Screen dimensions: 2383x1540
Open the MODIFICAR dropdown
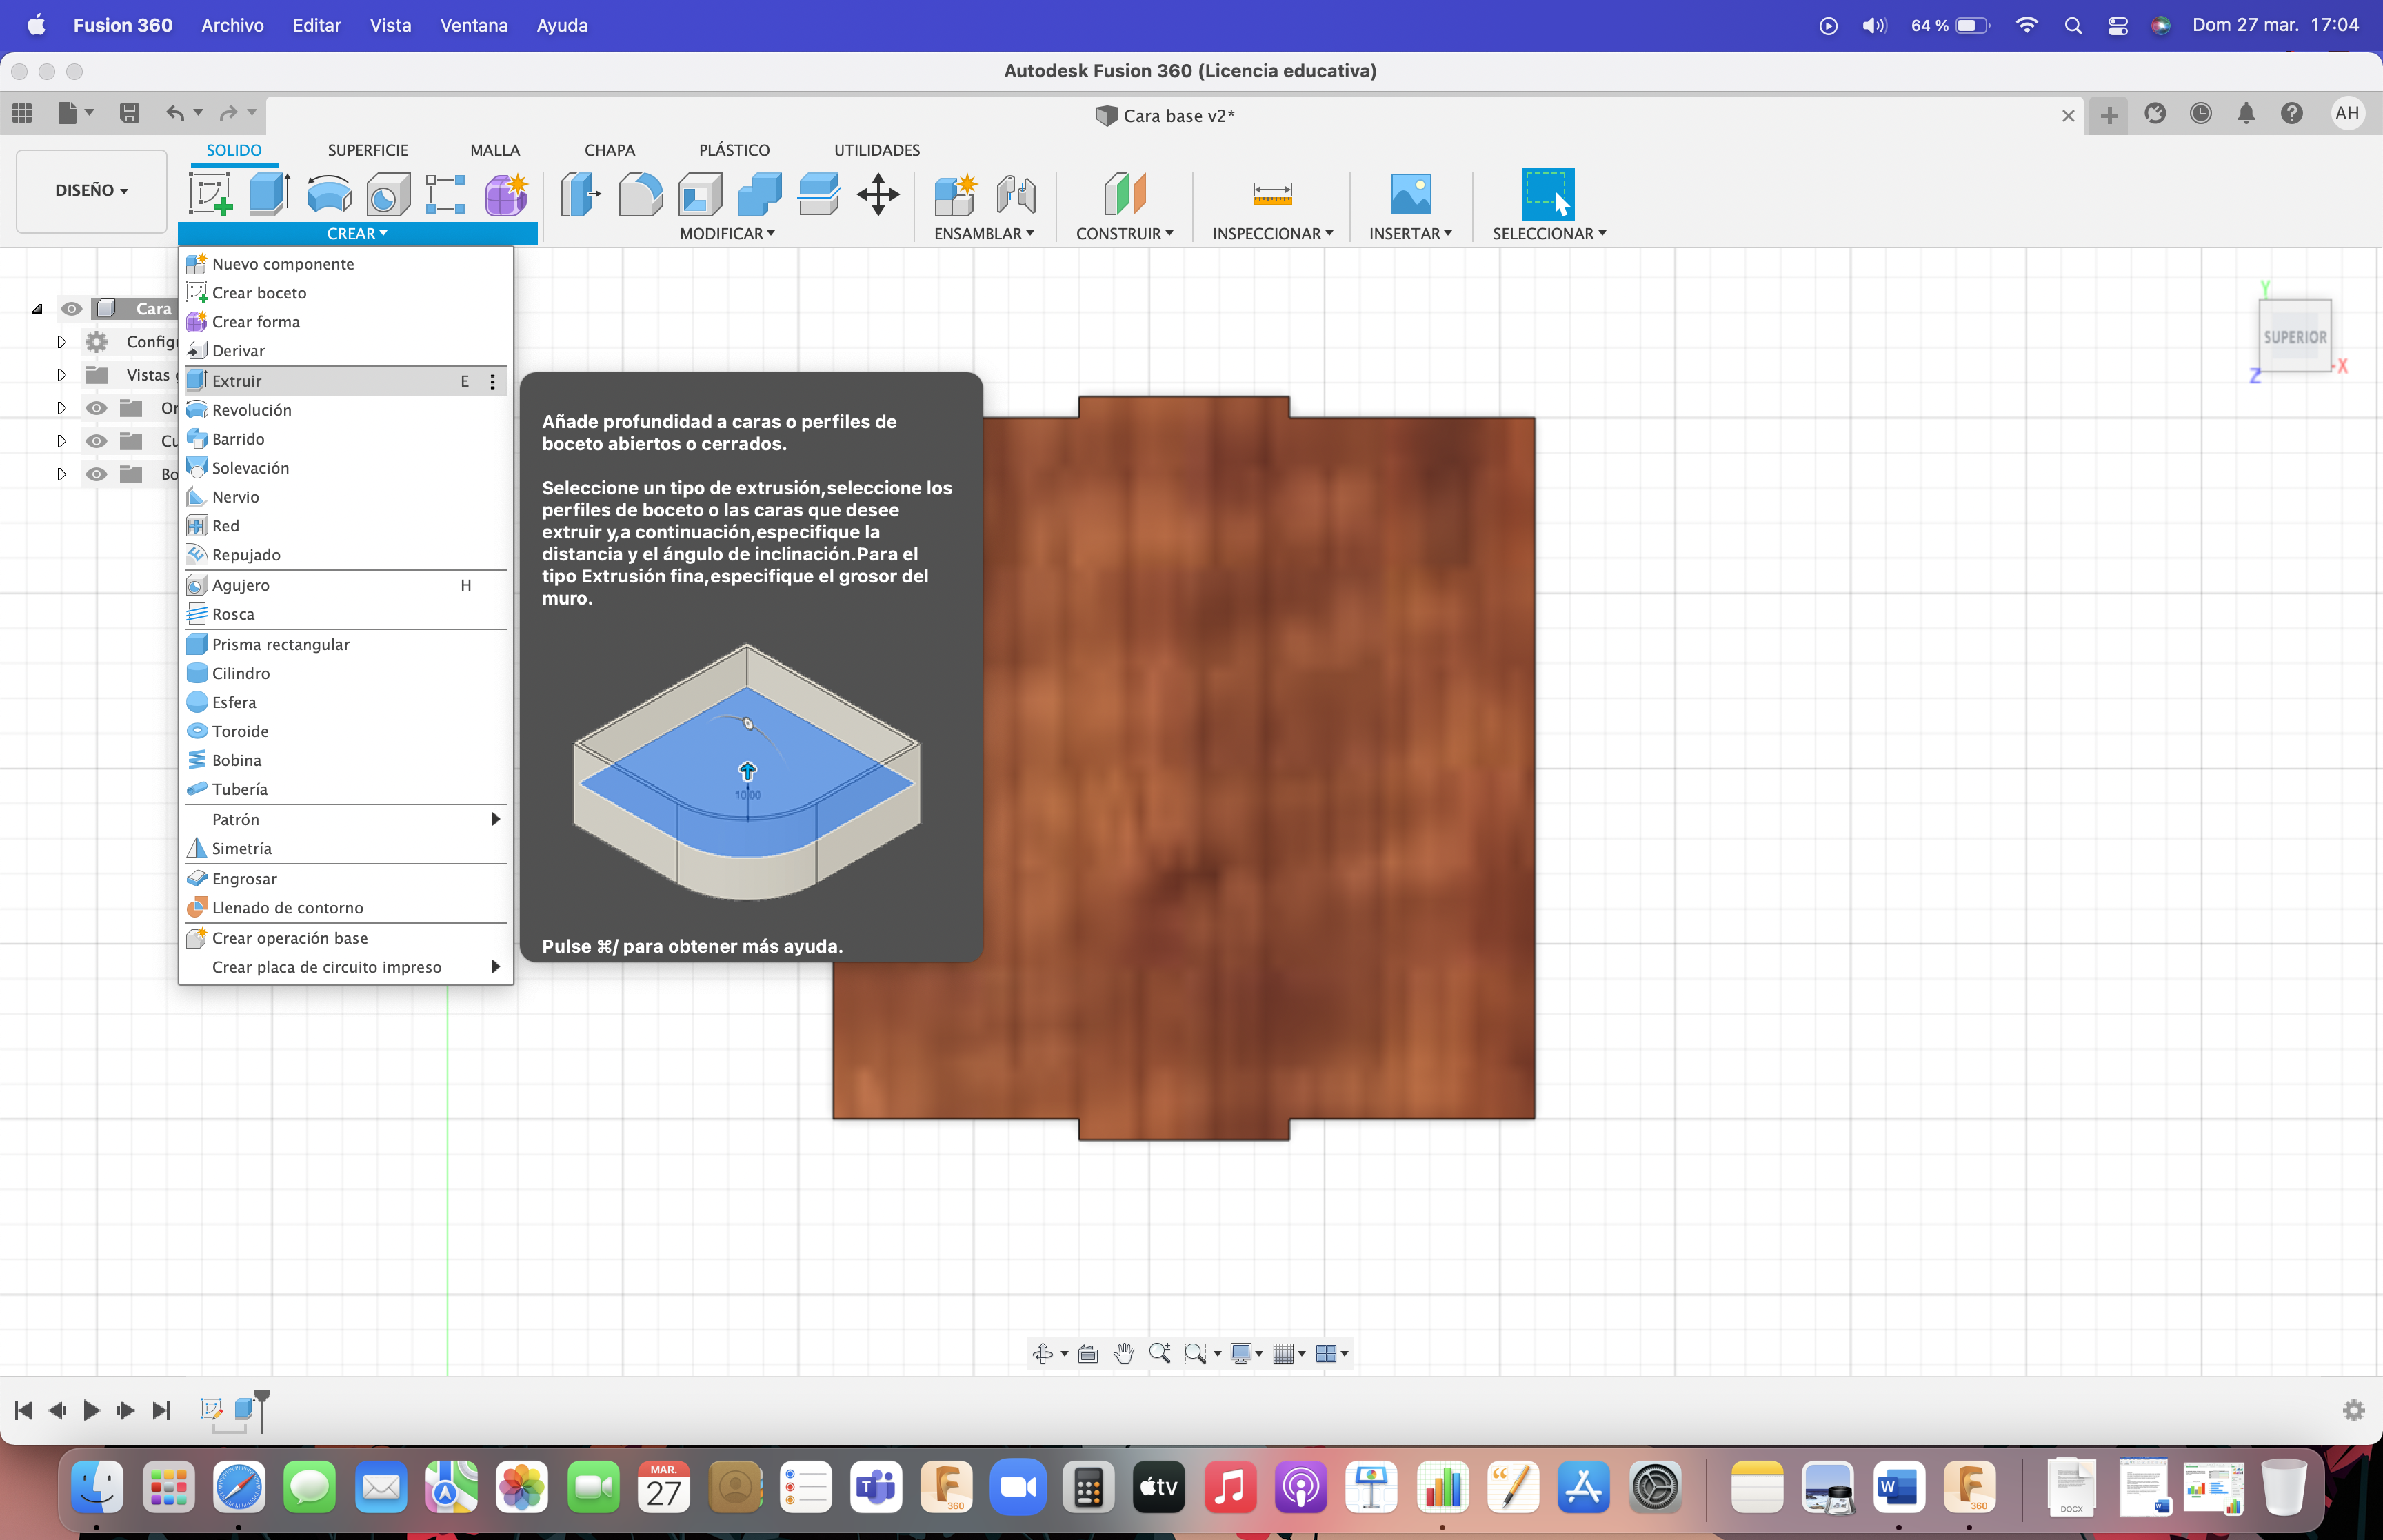[727, 233]
